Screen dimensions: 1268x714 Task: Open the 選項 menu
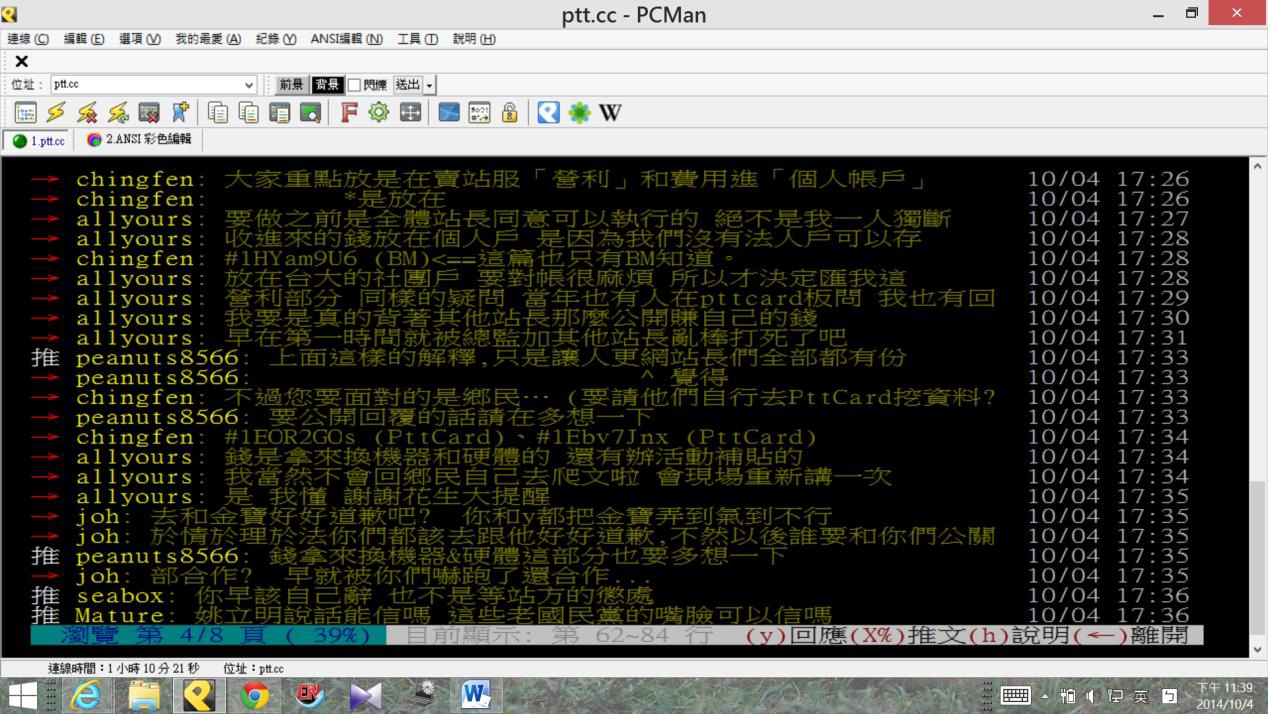point(140,39)
